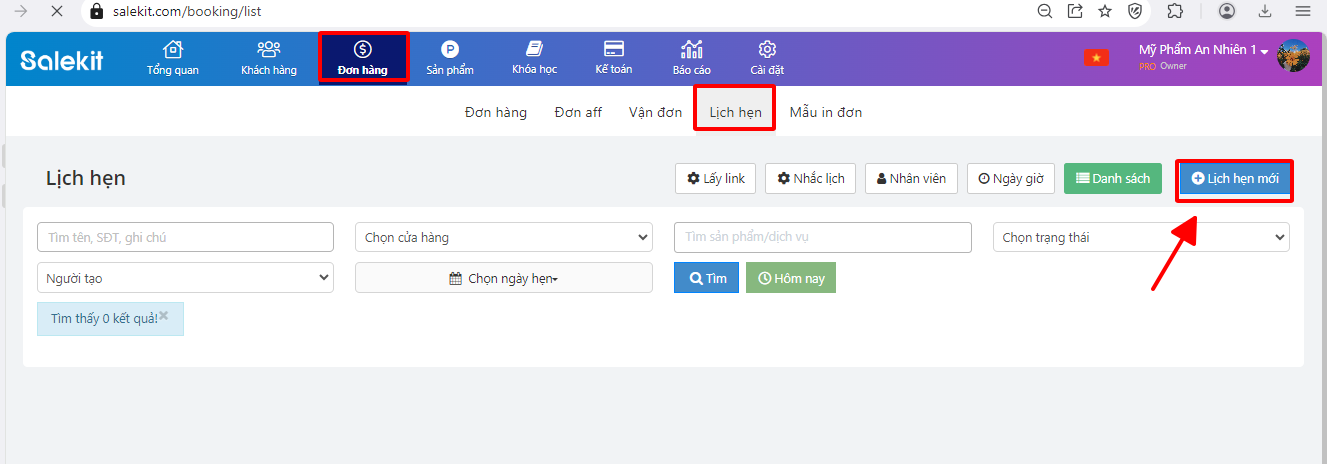This screenshot has width=1327, height=464.
Task: Open Kế toán accounting card icon
Action: tap(614, 50)
